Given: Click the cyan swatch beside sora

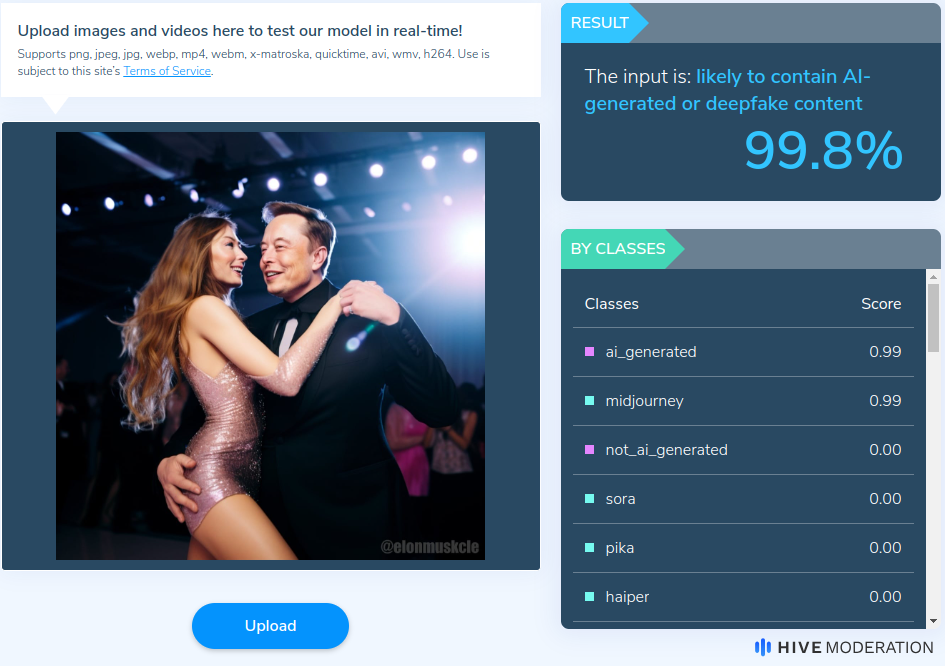Looking at the screenshot, I should (589, 498).
